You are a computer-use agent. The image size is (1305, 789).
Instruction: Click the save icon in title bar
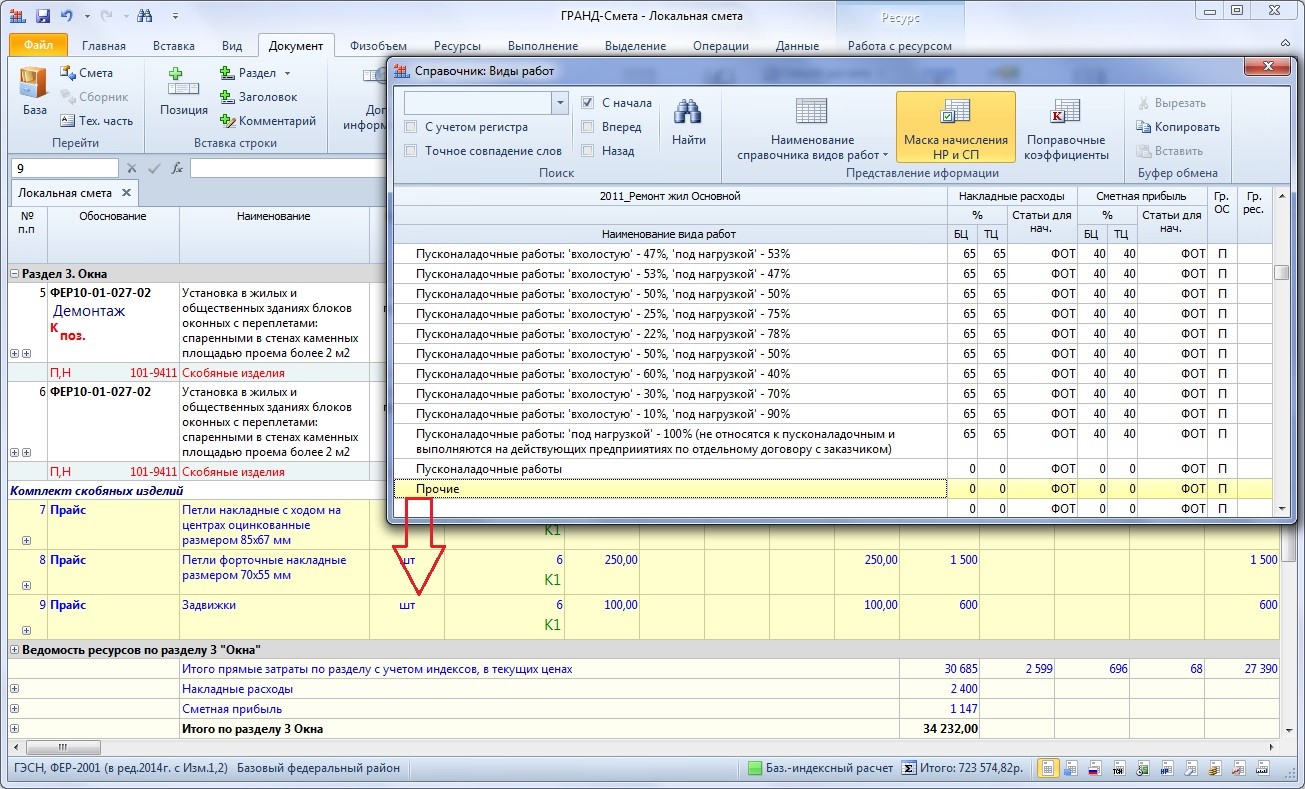pyautogui.click(x=43, y=17)
